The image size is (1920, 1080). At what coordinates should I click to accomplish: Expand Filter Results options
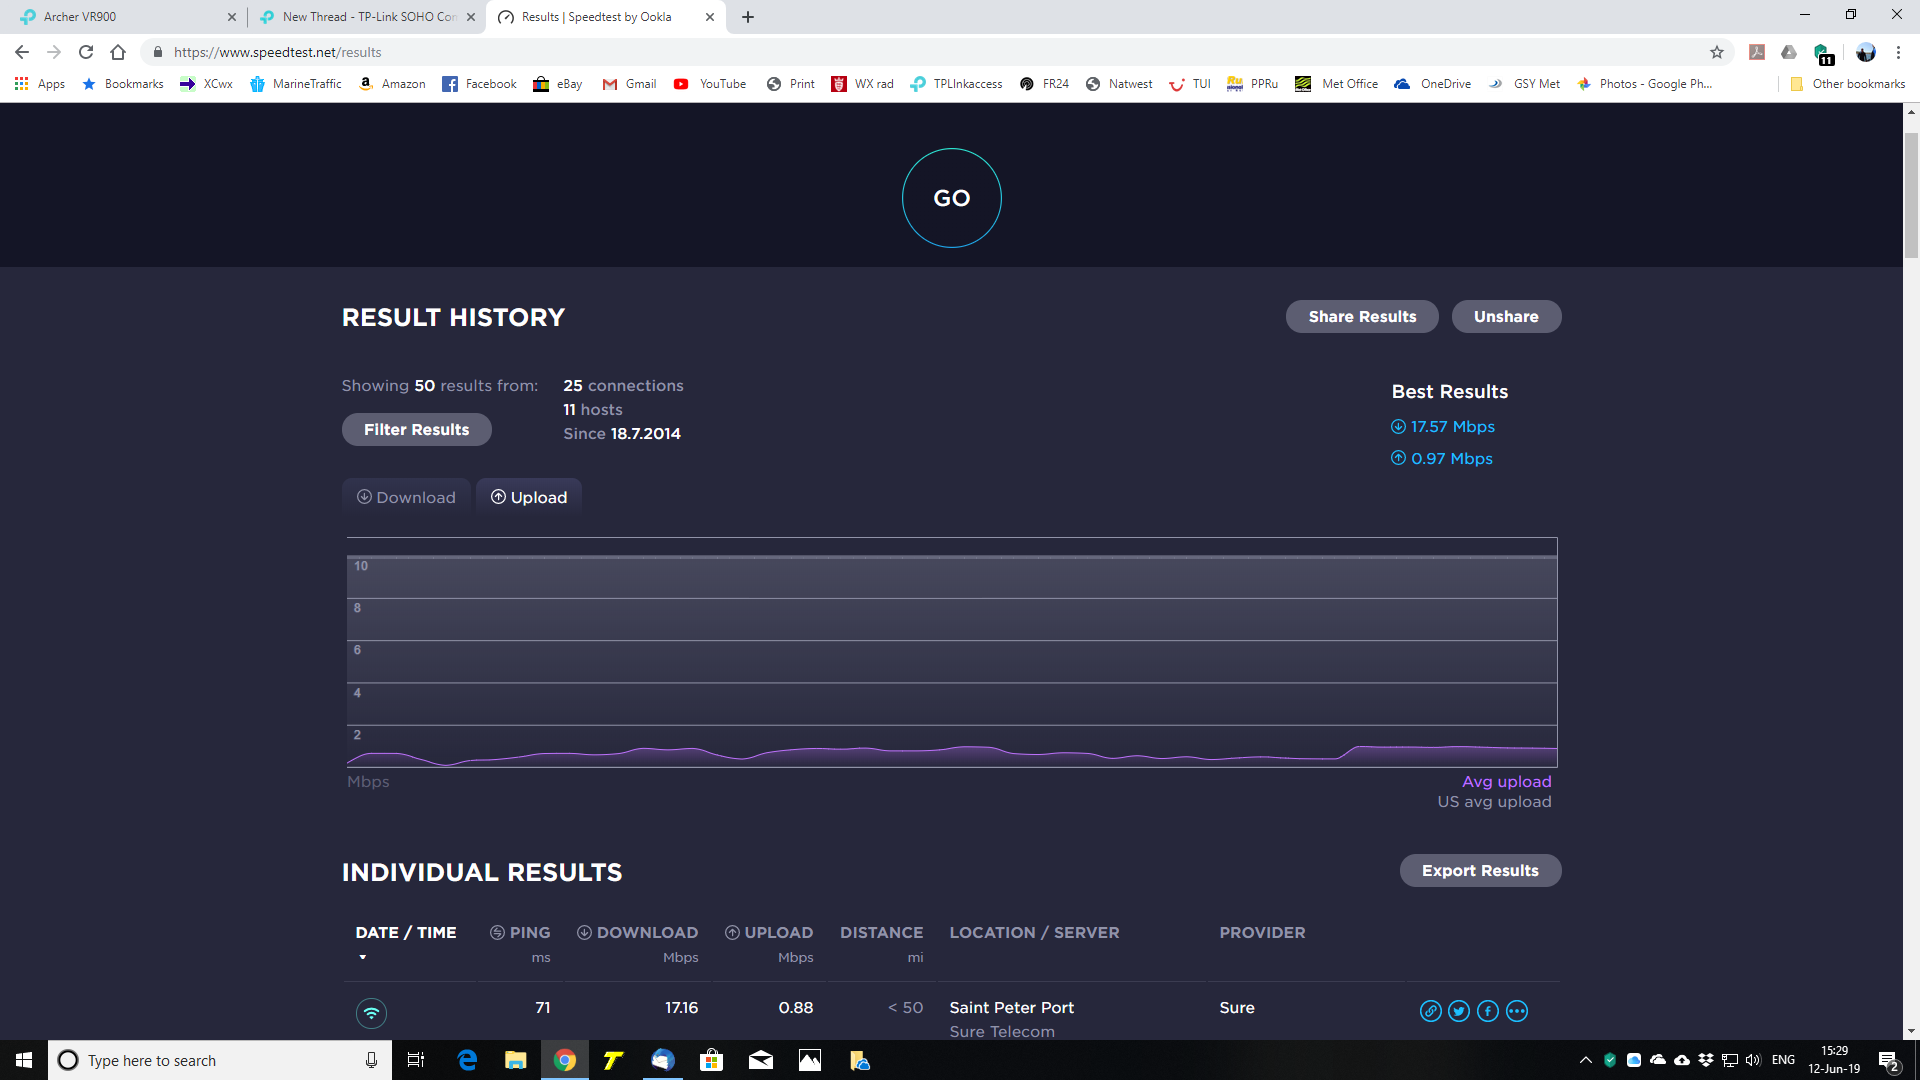pyautogui.click(x=416, y=429)
